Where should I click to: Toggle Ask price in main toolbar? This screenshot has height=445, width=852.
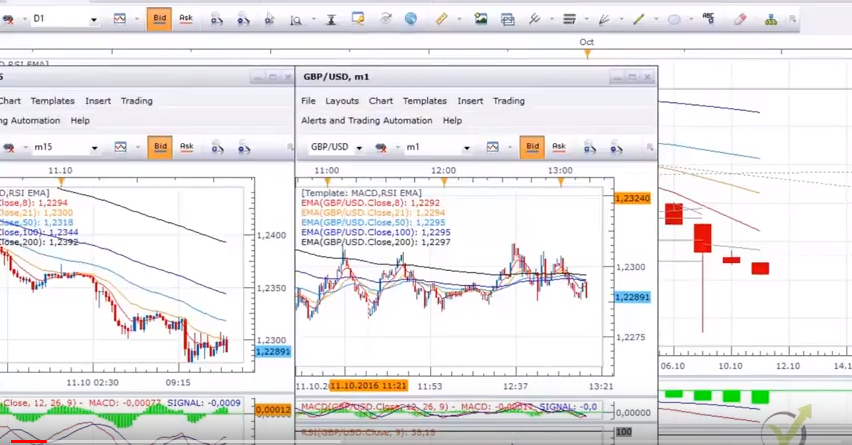pos(186,19)
